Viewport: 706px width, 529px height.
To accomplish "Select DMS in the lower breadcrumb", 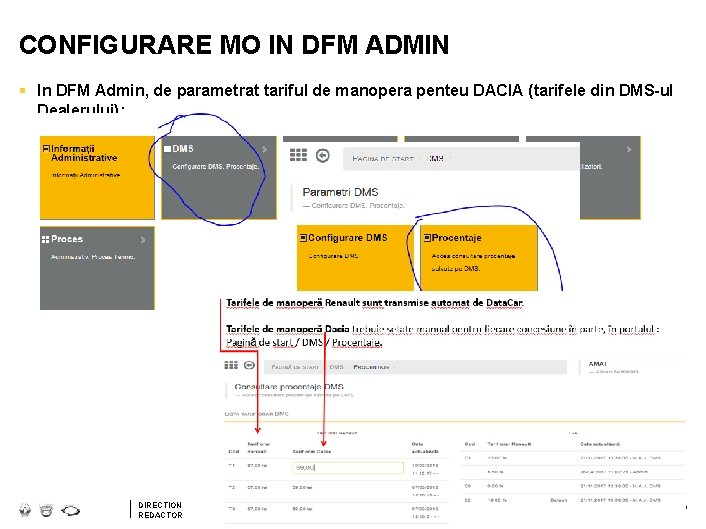I will pos(336,367).
